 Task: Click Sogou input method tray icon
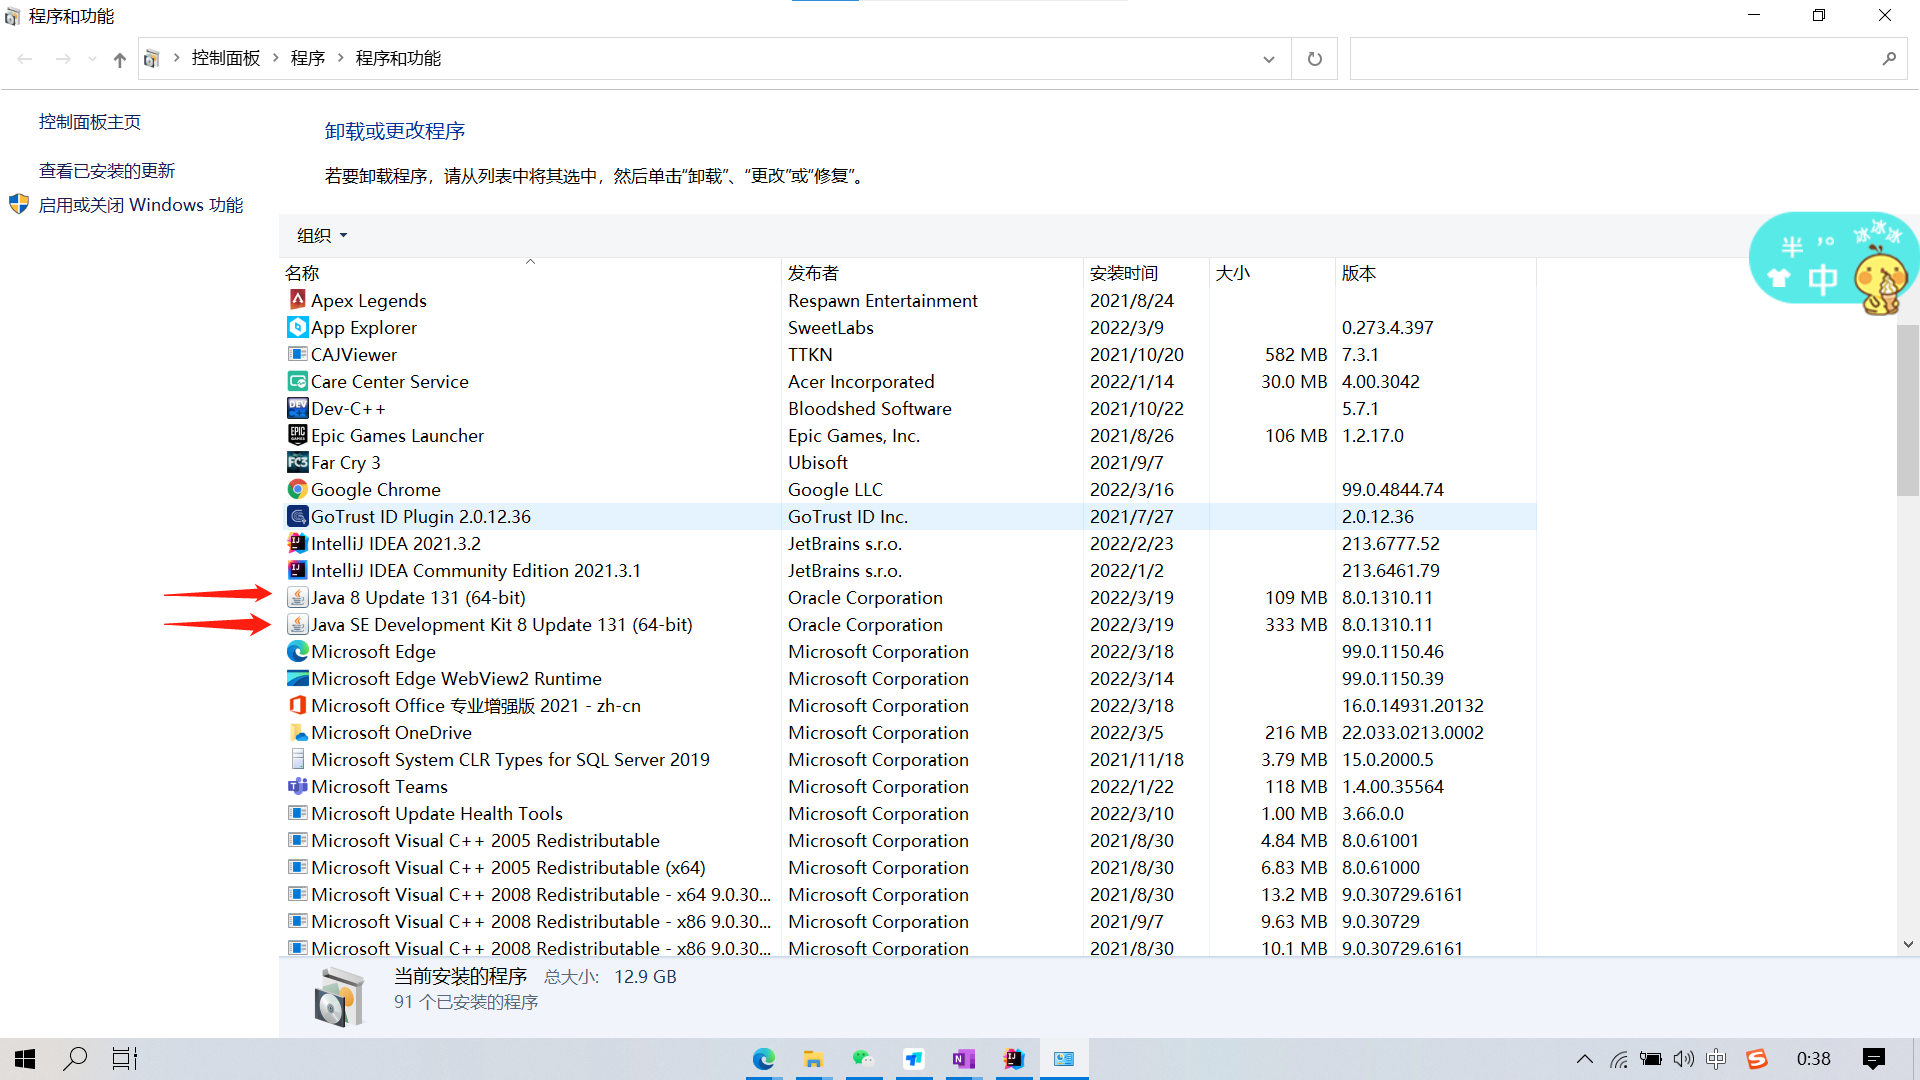pos(1757,1059)
